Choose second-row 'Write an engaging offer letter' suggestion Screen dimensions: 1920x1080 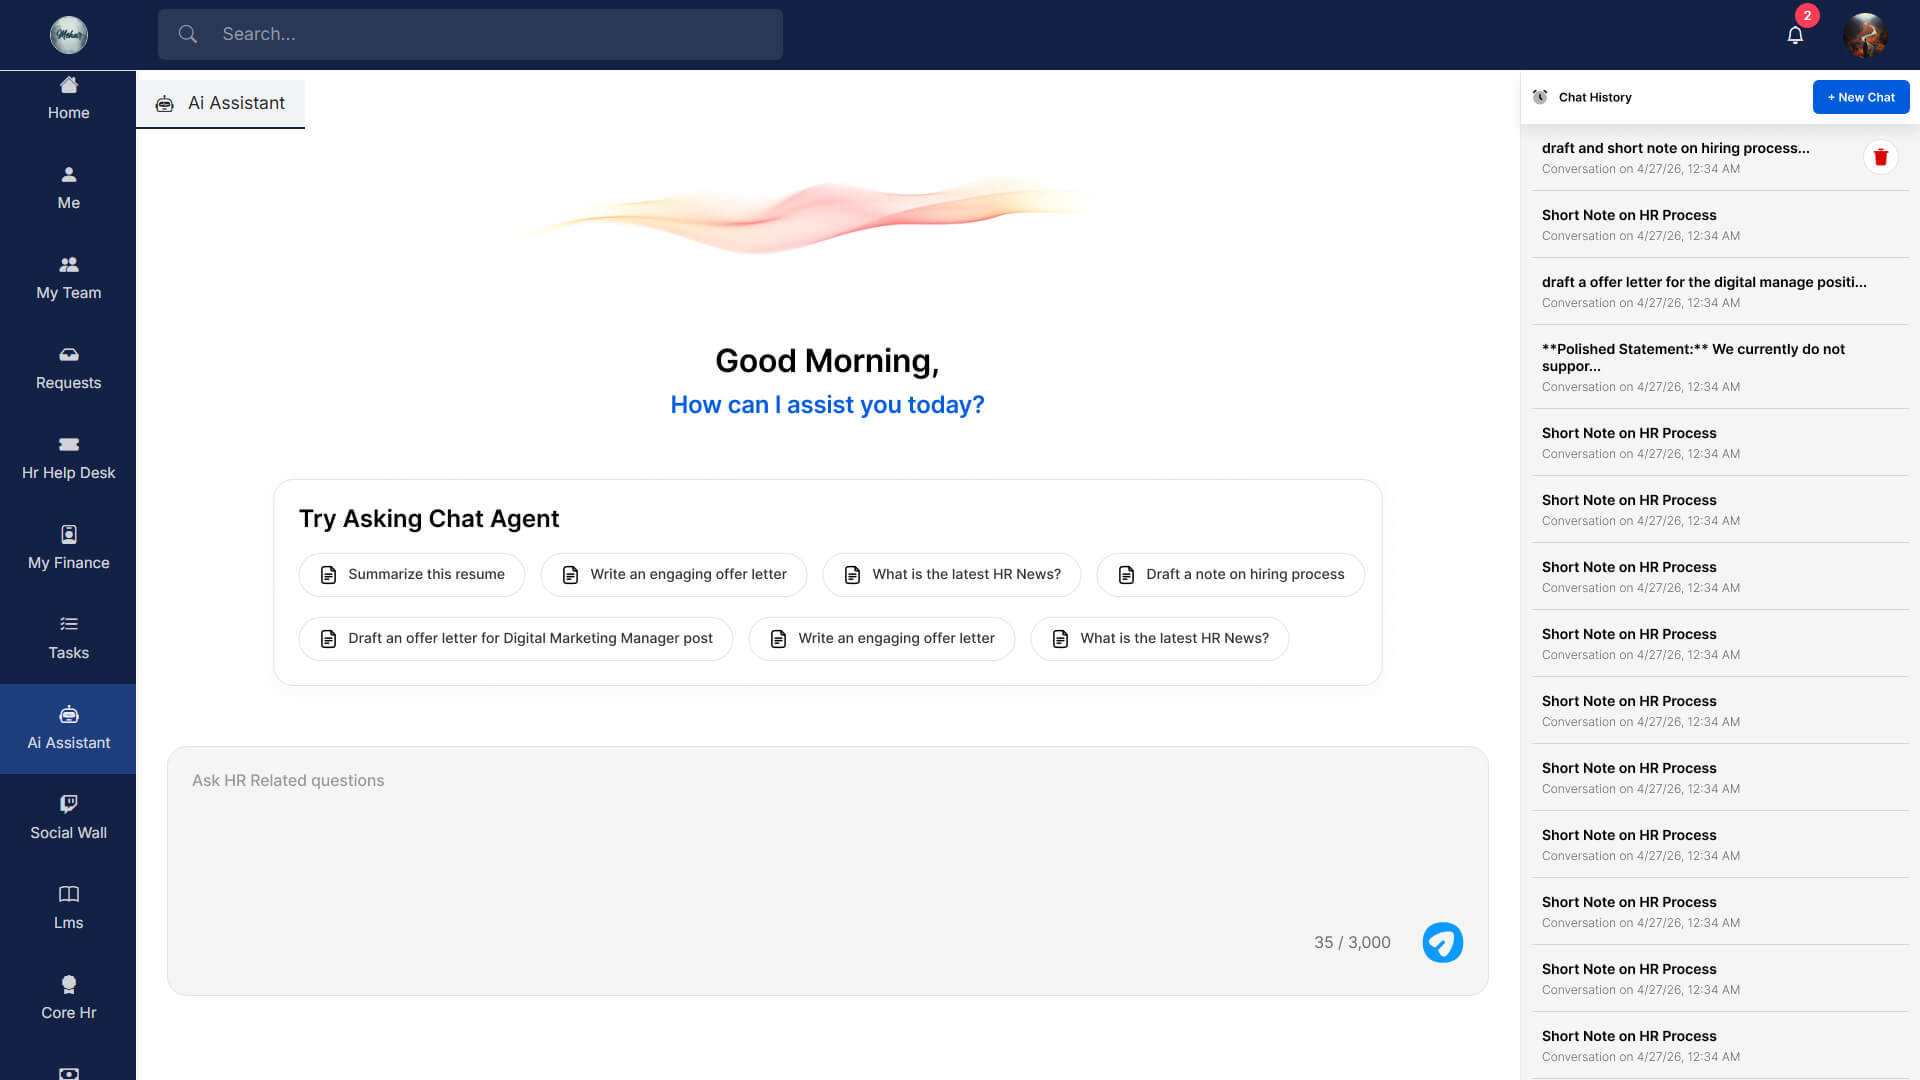[882, 639]
